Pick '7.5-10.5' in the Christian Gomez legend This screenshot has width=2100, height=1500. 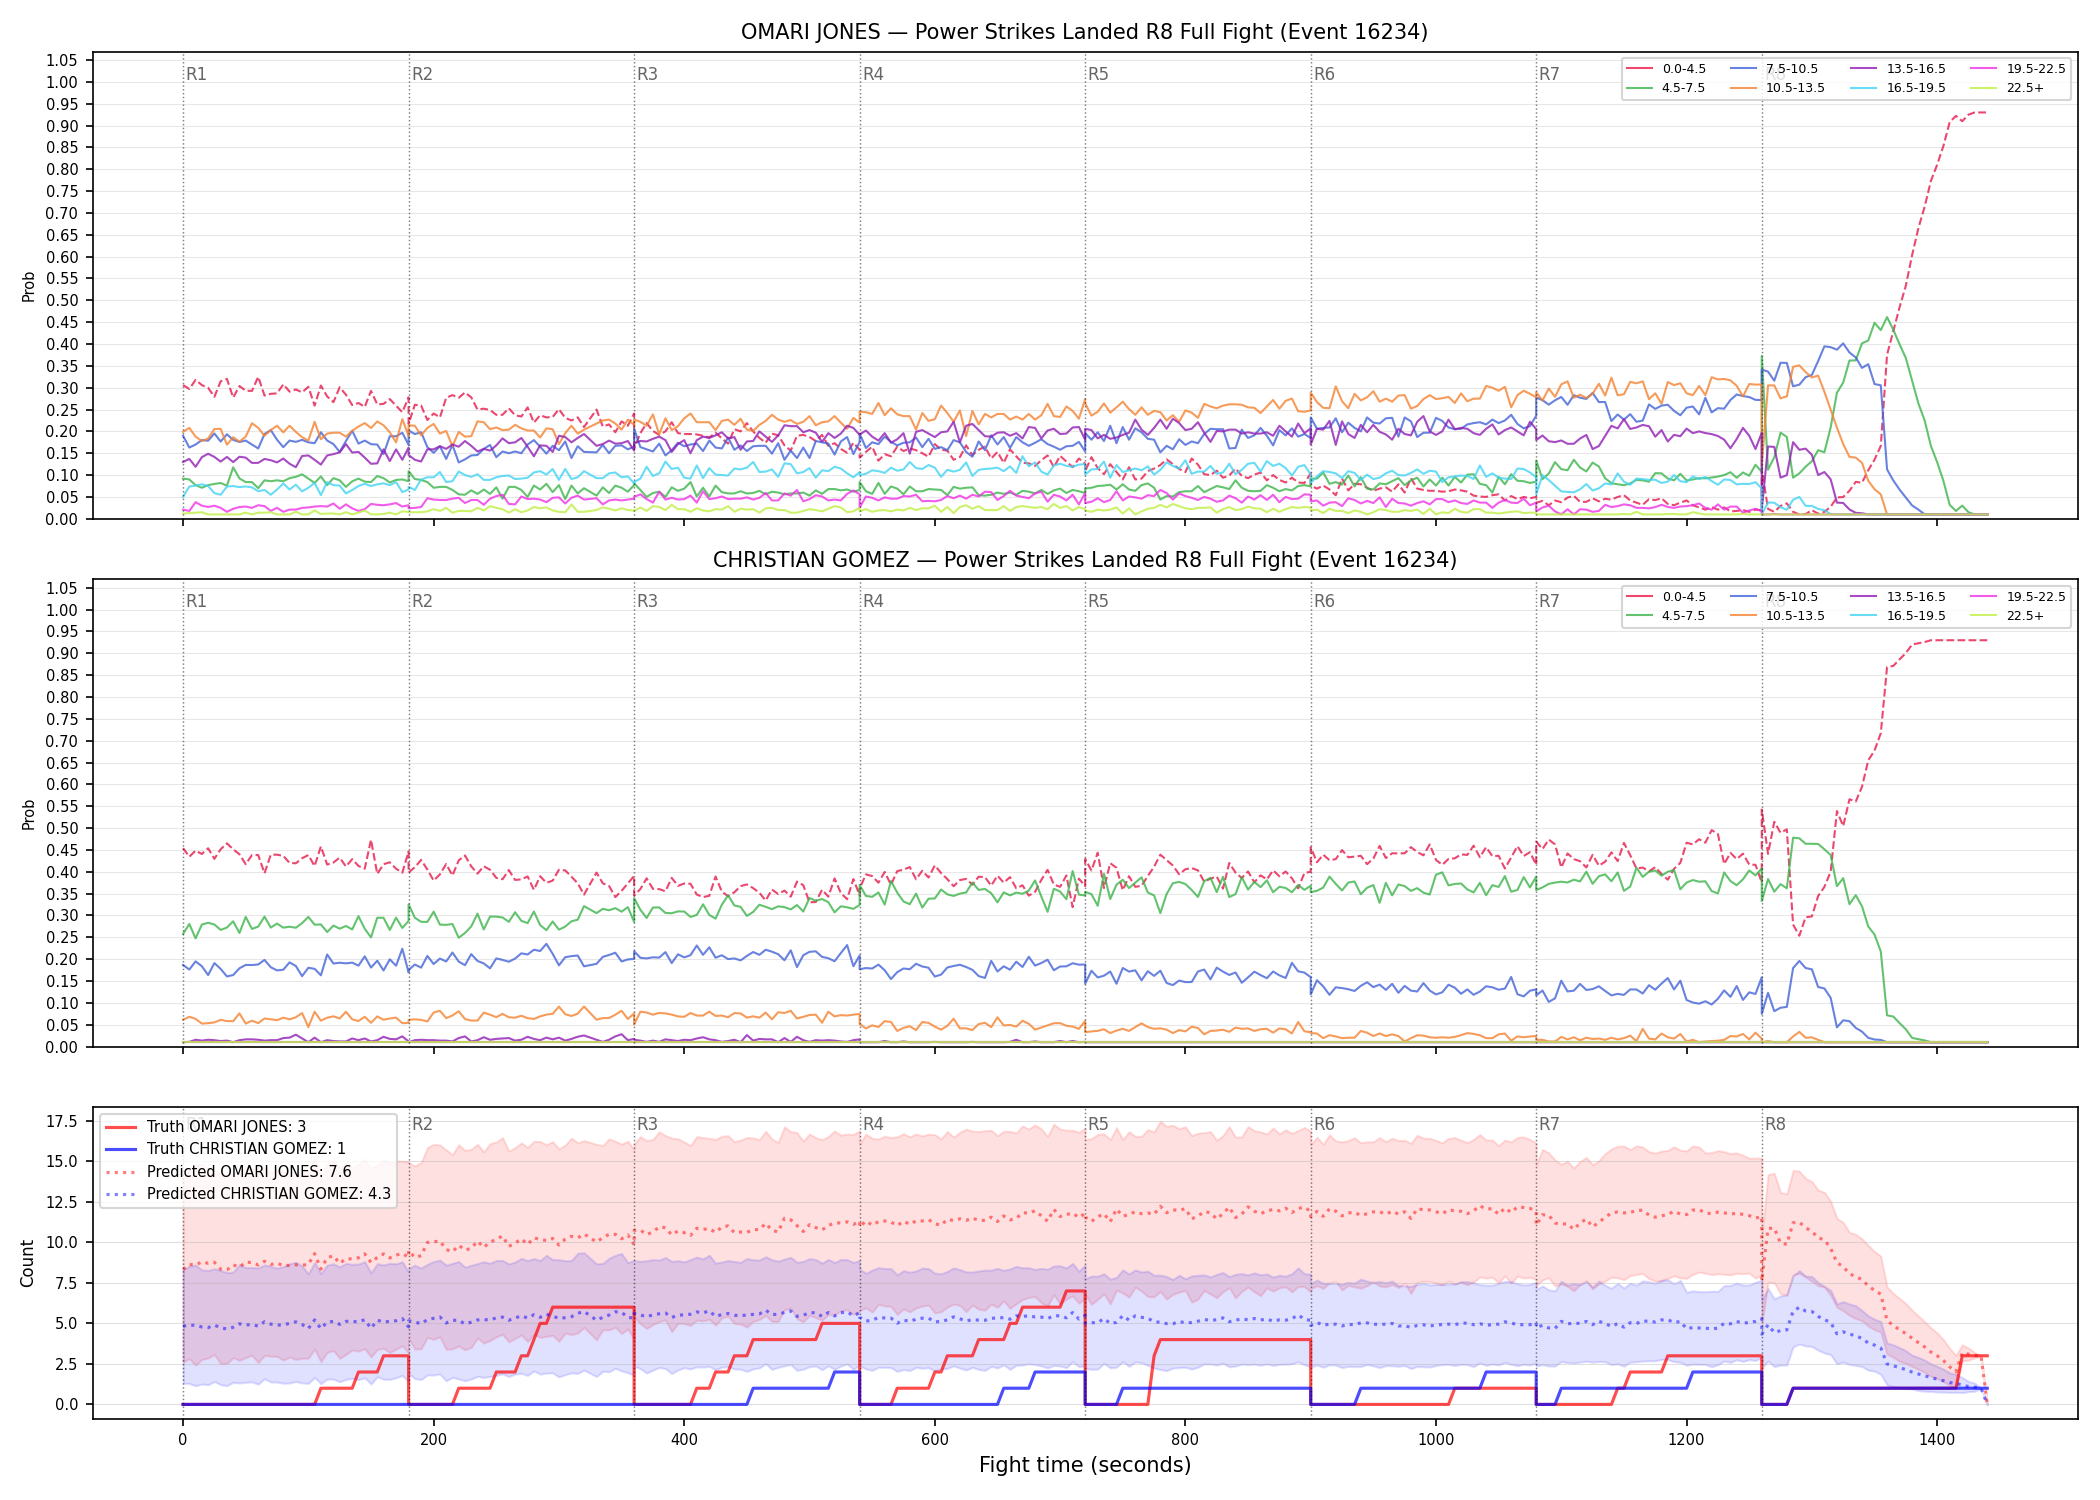[1792, 597]
